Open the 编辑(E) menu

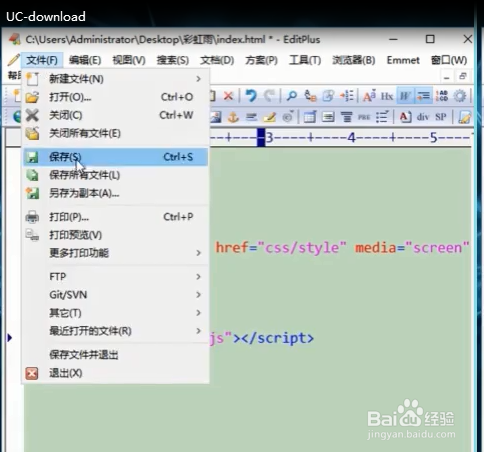coord(85,60)
